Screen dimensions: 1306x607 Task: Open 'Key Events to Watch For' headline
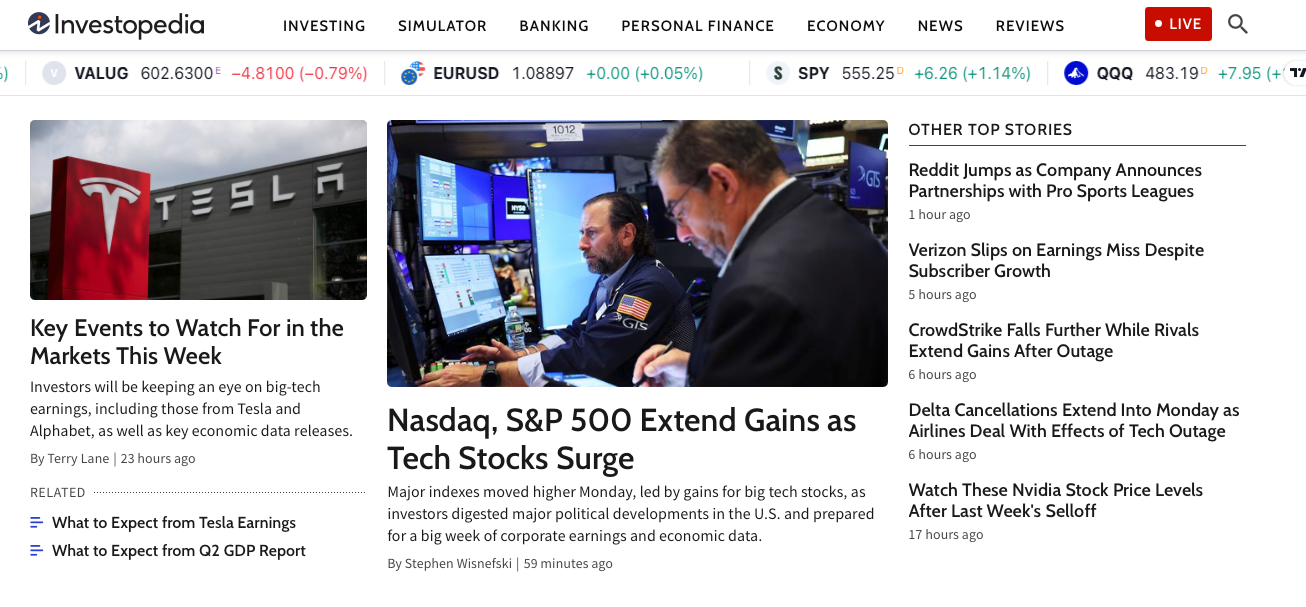(x=186, y=341)
